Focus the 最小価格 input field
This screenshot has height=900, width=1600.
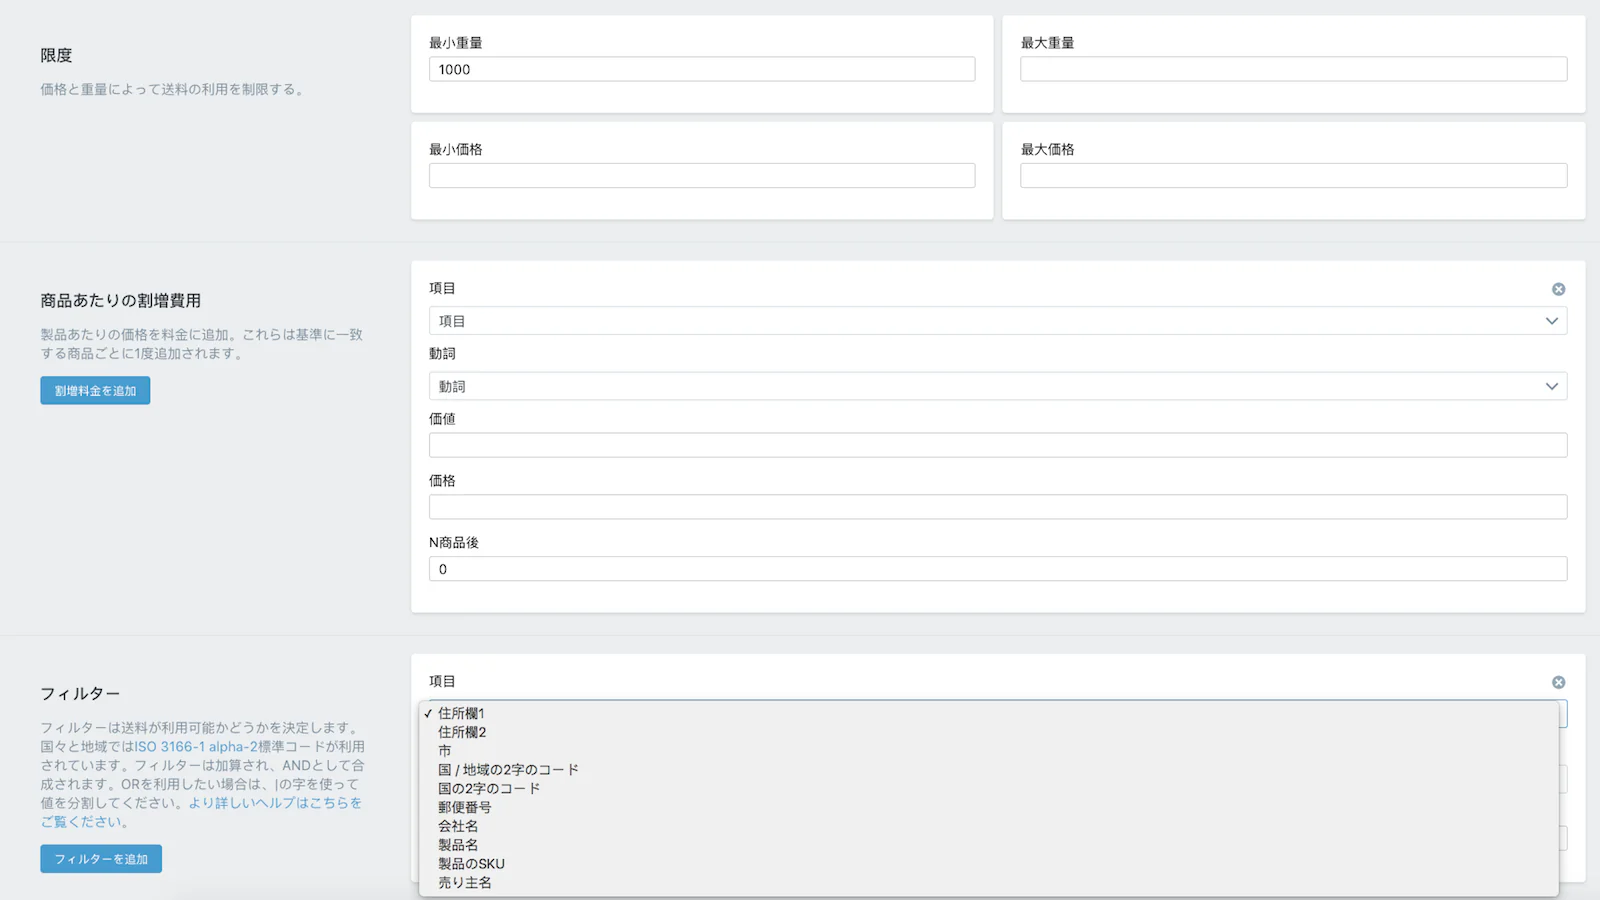(x=702, y=176)
